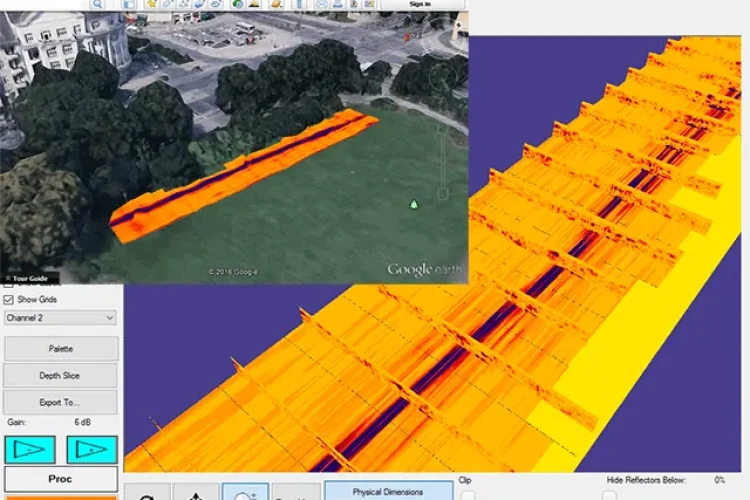This screenshot has height=500, width=750.
Task: Click the view in Google Maps icon
Action: 369,4
